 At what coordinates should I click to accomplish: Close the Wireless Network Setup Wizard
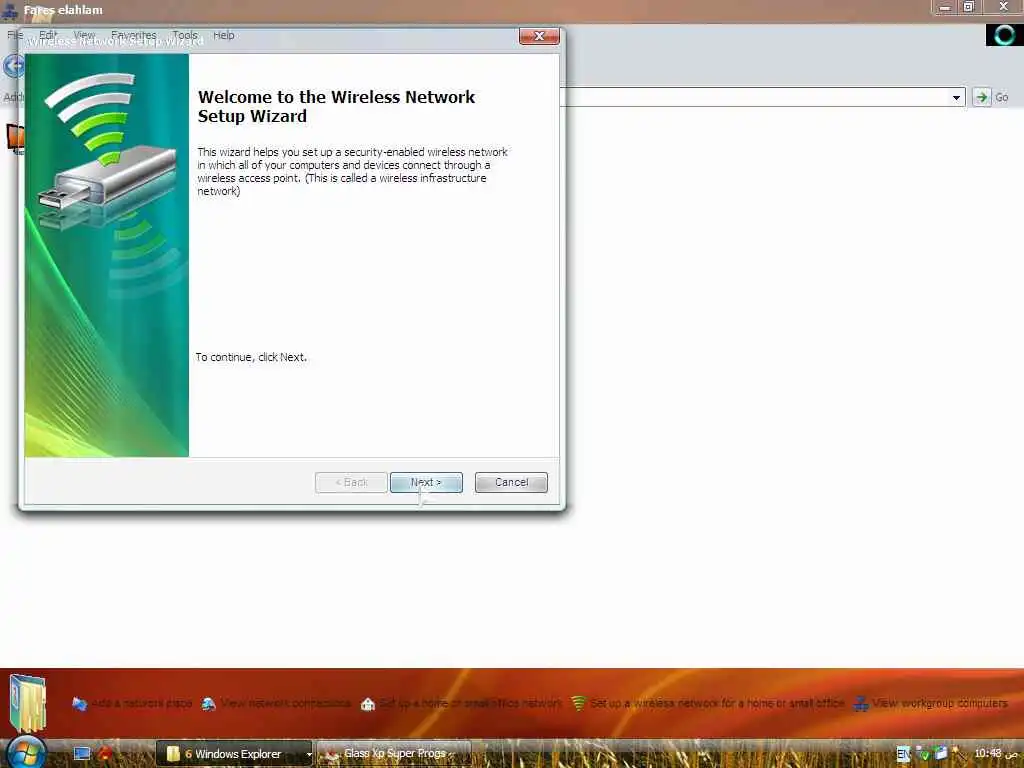539,36
